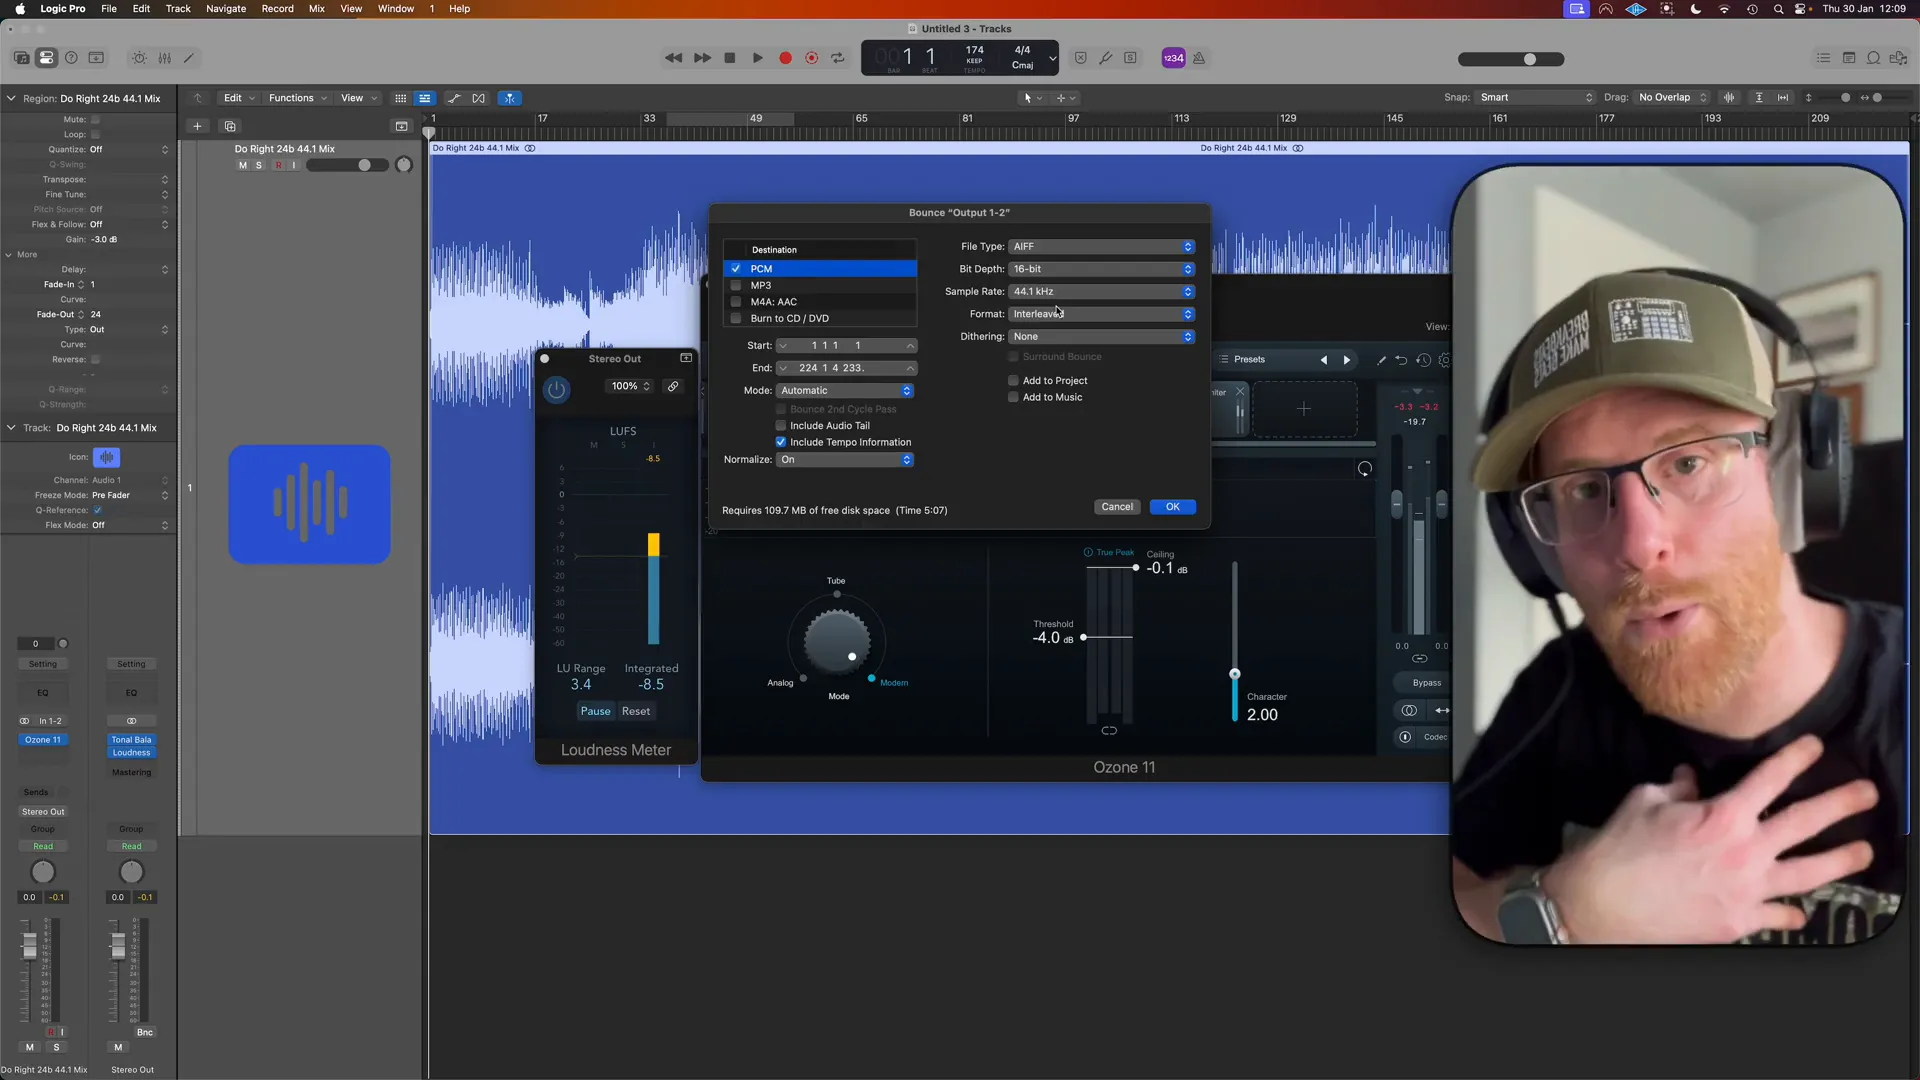Start recording with red Record button
Image resolution: width=1920 pixels, height=1080 pixels.
[785, 58]
